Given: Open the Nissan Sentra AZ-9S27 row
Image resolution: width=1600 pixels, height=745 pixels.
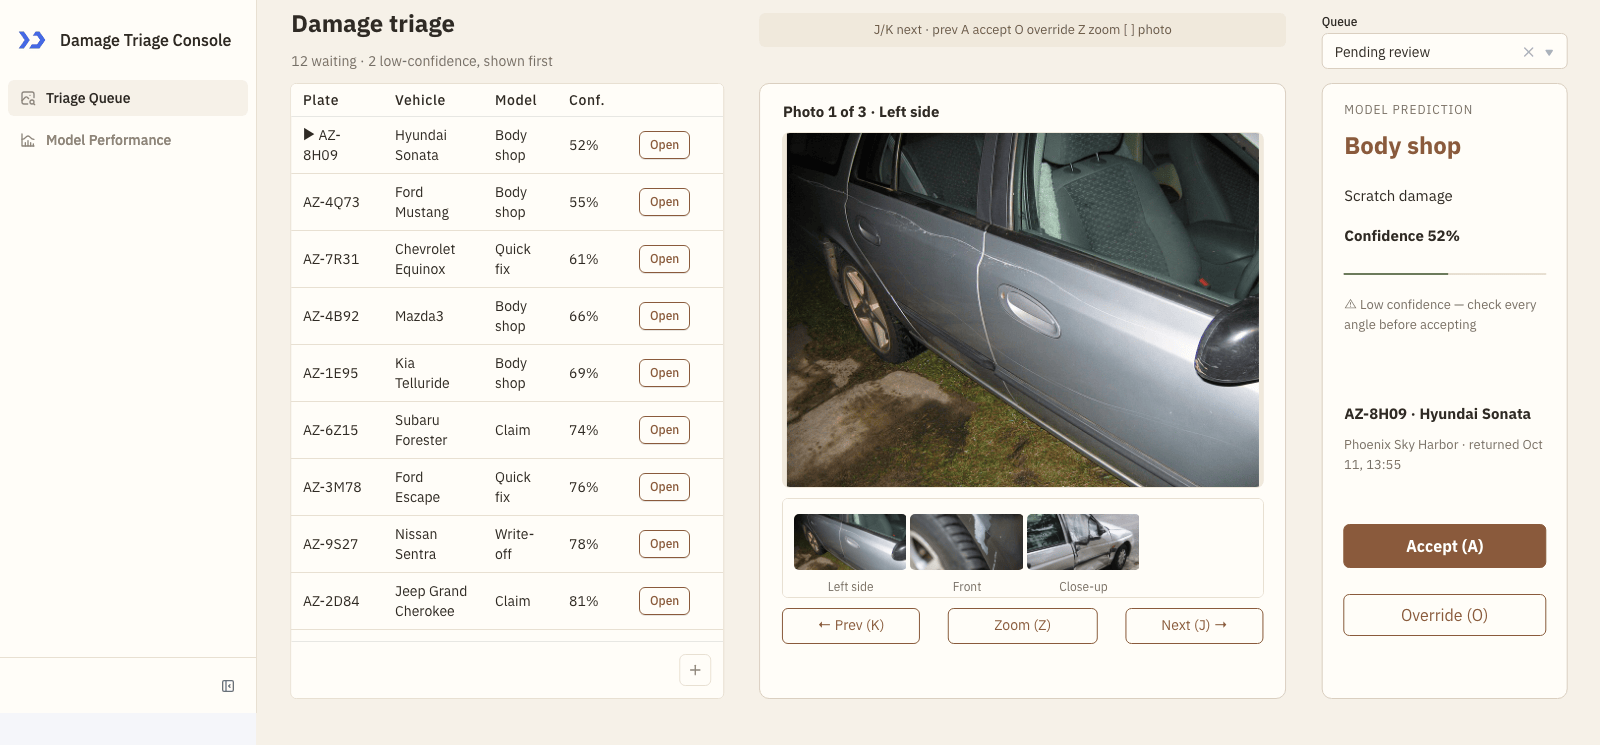Looking at the screenshot, I should pyautogui.click(x=664, y=544).
